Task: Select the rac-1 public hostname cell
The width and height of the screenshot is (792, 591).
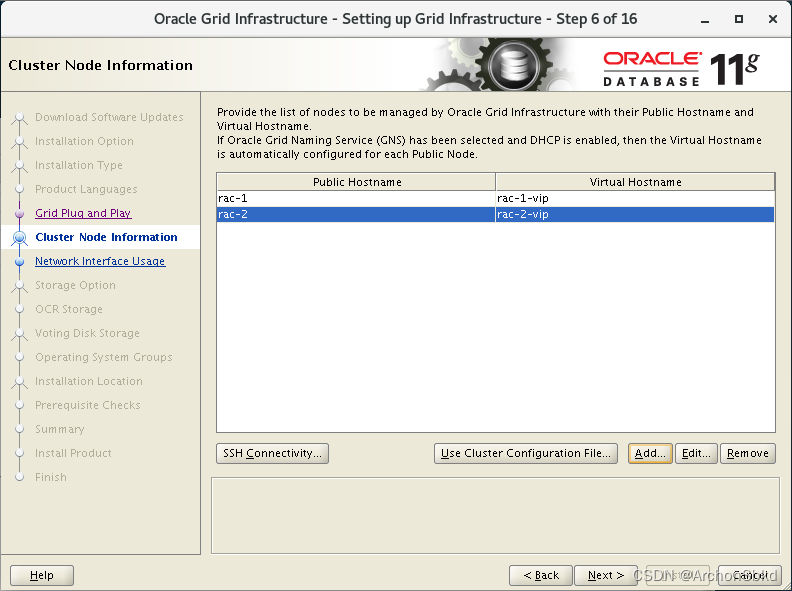Action: point(356,199)
